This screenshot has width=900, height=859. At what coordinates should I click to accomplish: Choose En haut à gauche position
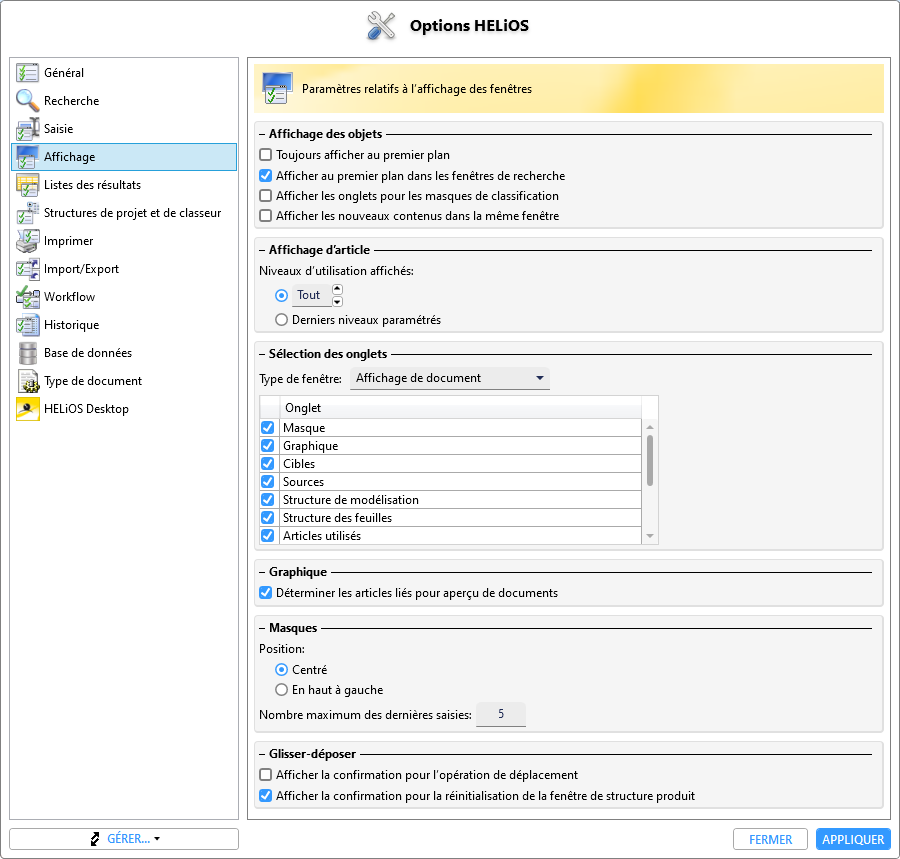pyautogui.click(x=281, y=690)
